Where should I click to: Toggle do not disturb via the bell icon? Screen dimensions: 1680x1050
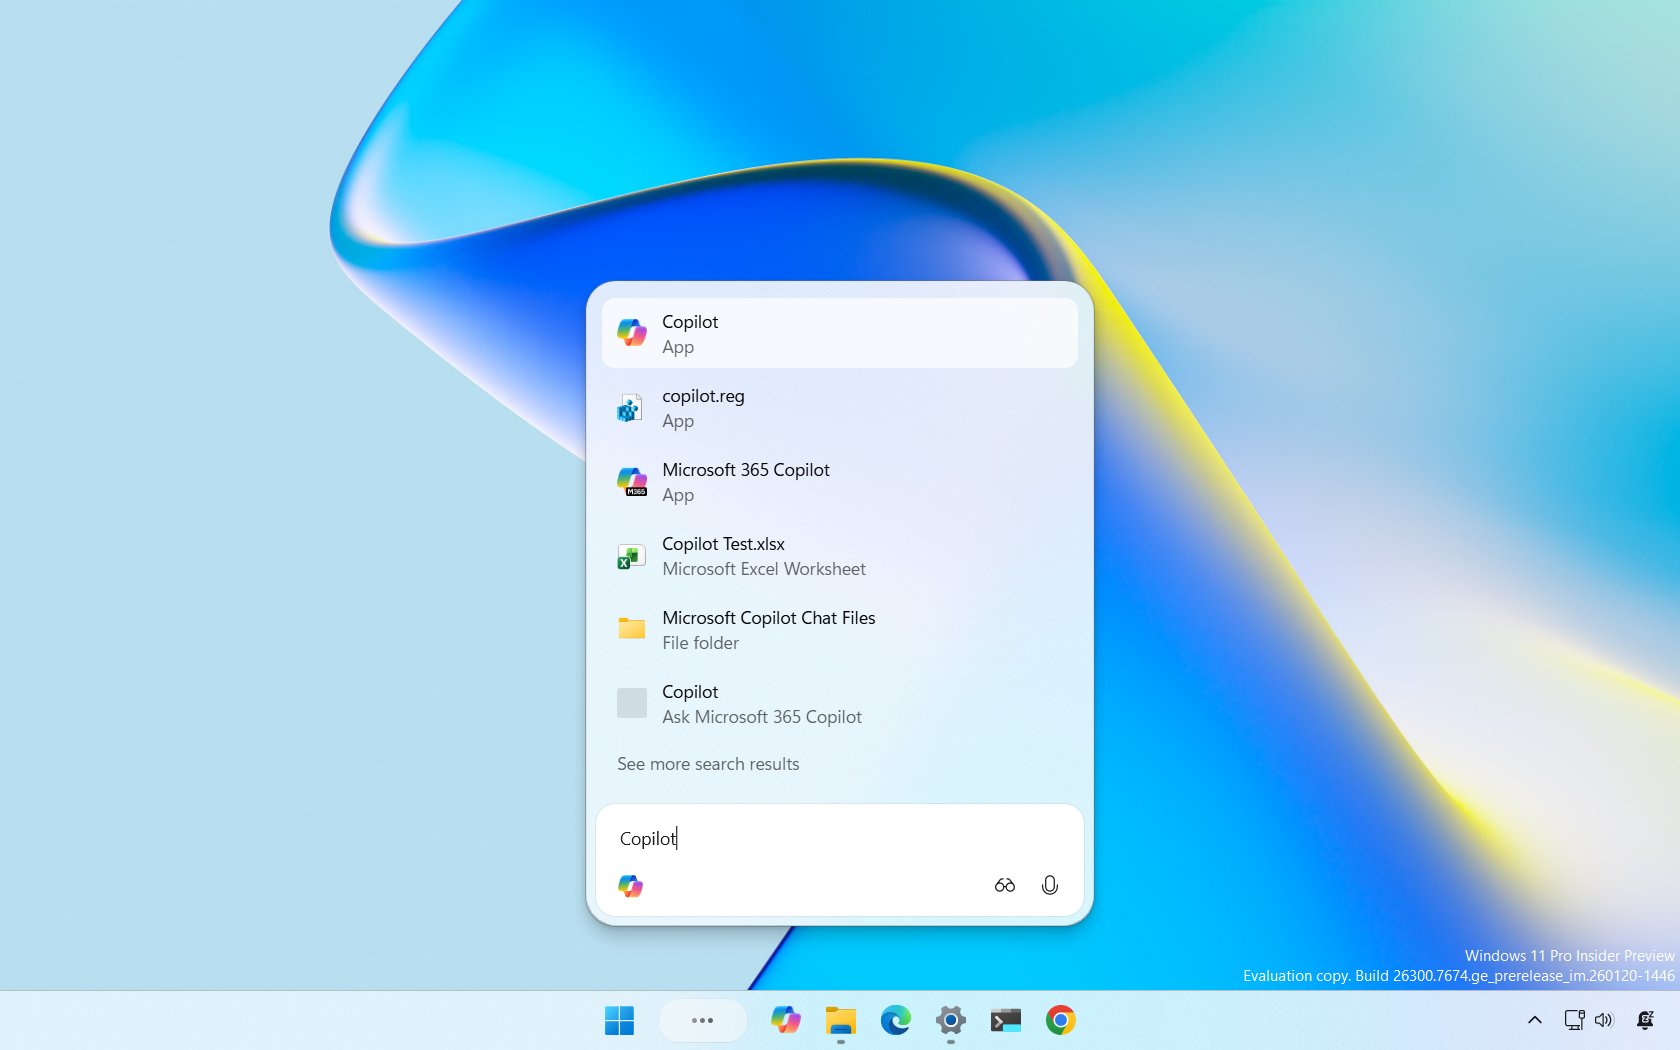(1647, 1020)
